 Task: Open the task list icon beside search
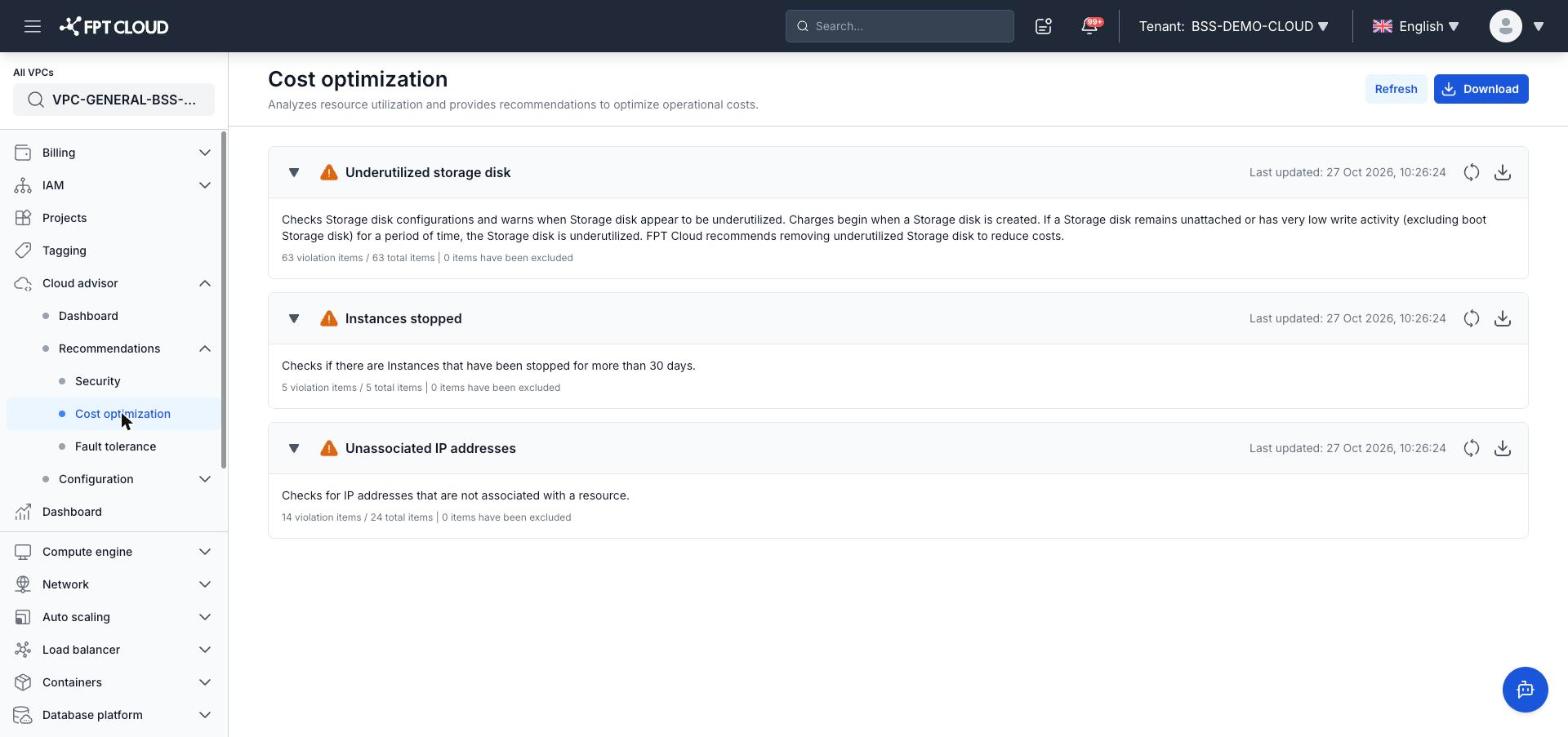point(1043,26)
